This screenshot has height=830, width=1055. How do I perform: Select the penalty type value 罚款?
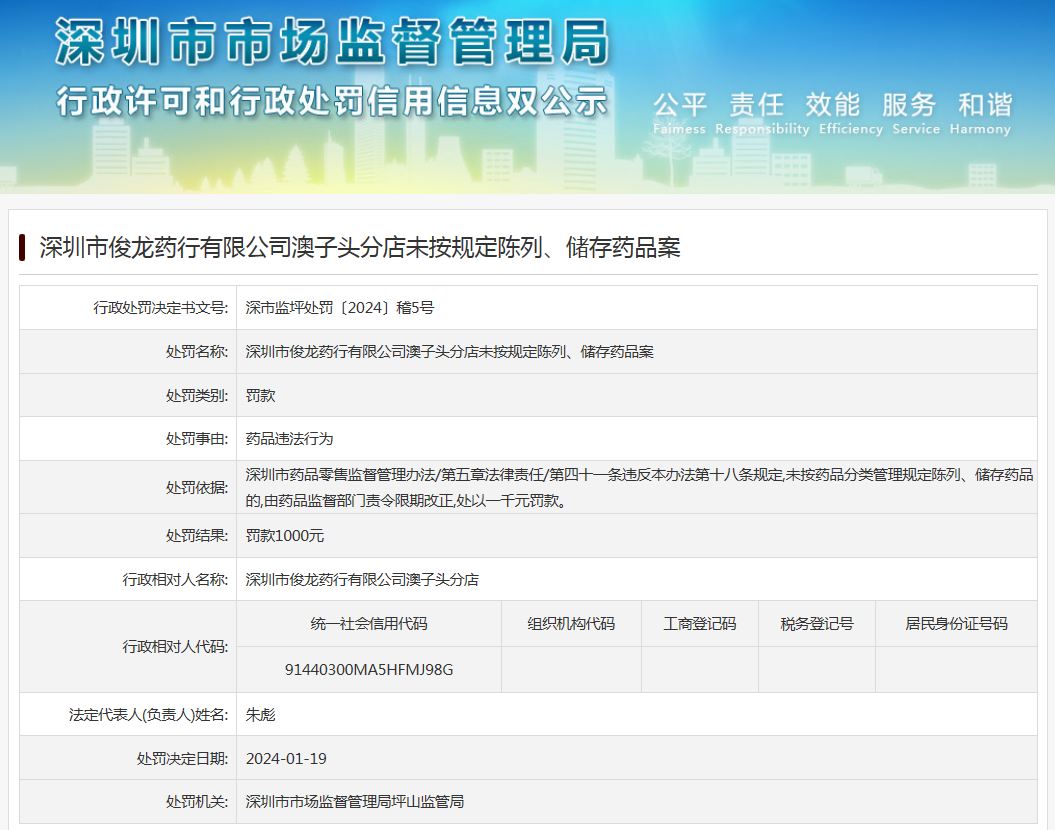click(x=260, y=395)
